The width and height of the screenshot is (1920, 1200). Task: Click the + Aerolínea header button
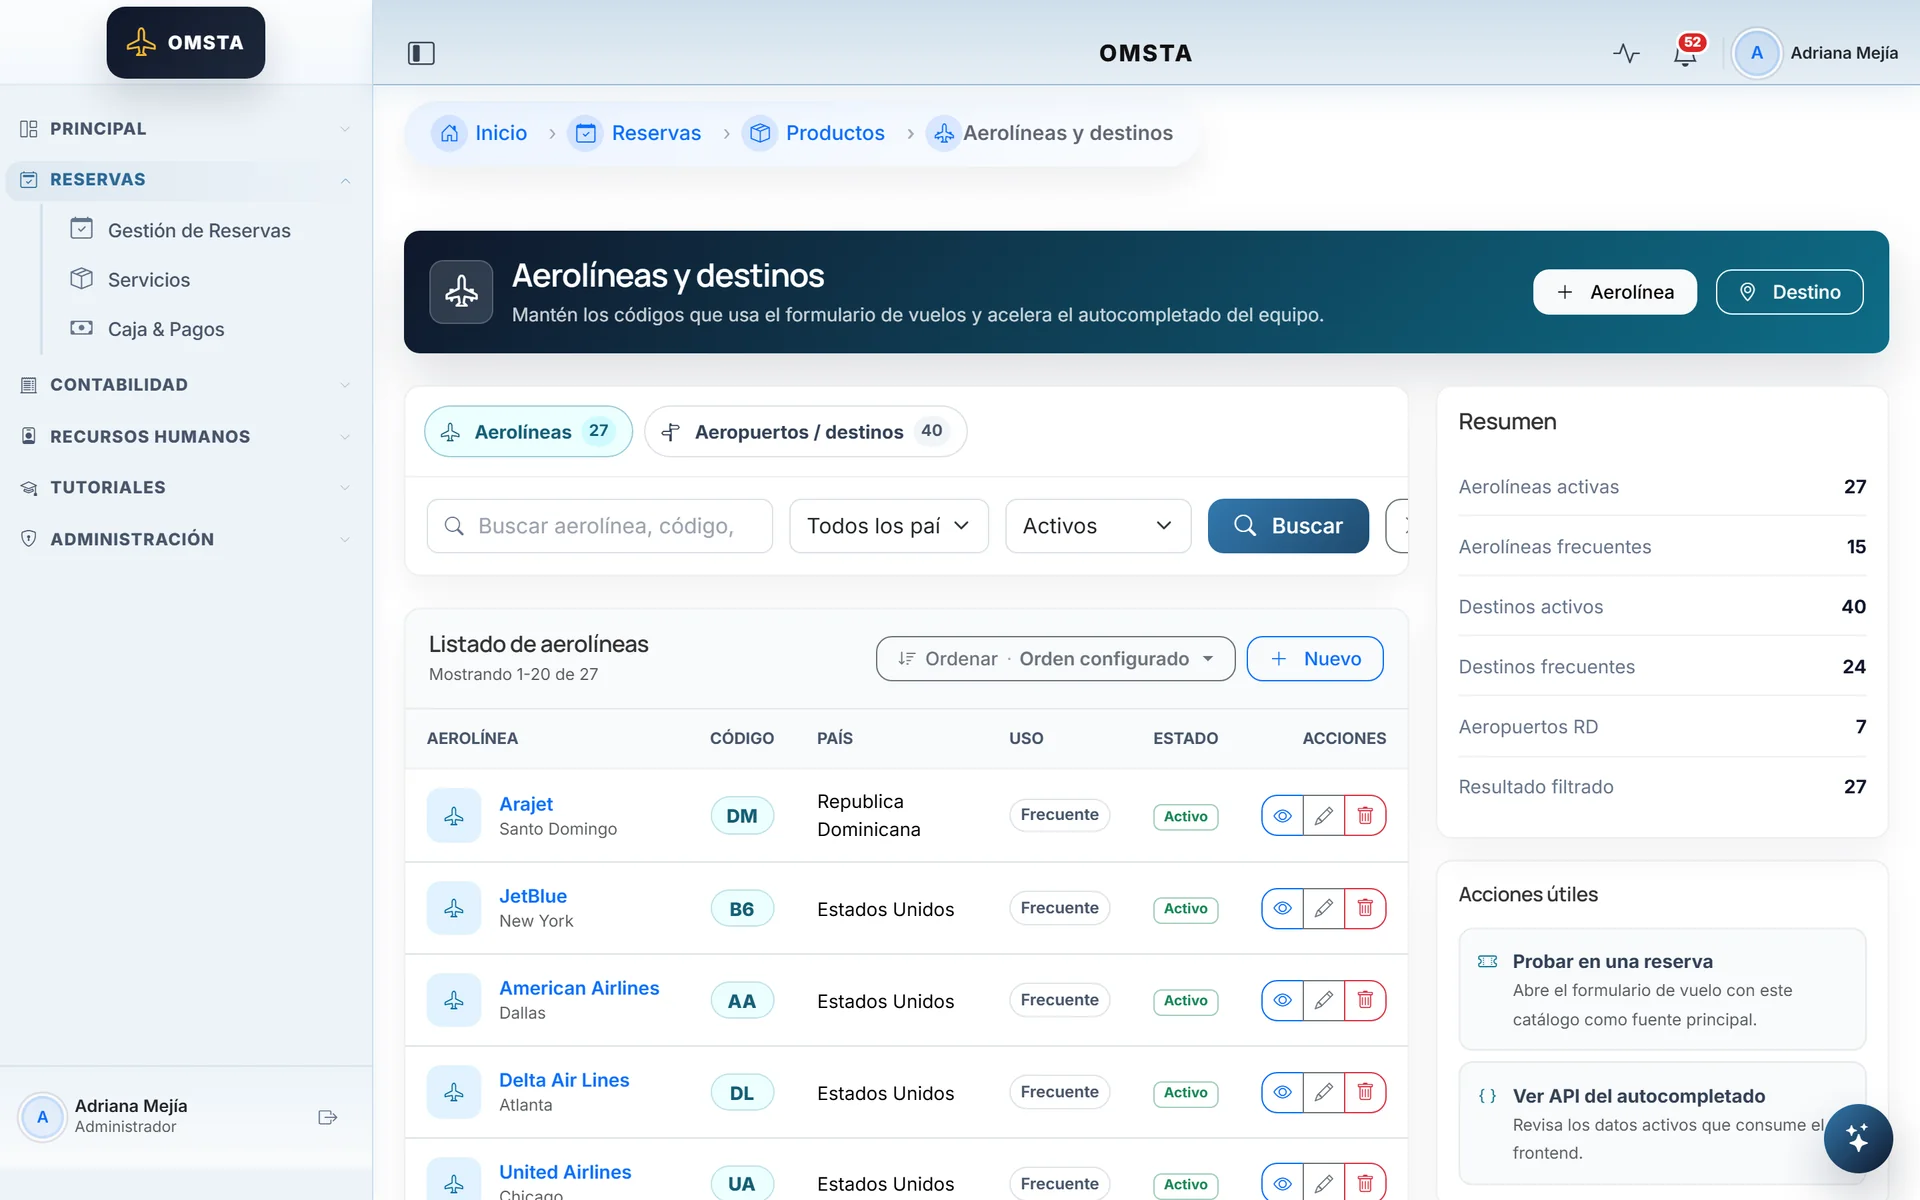1615,292
